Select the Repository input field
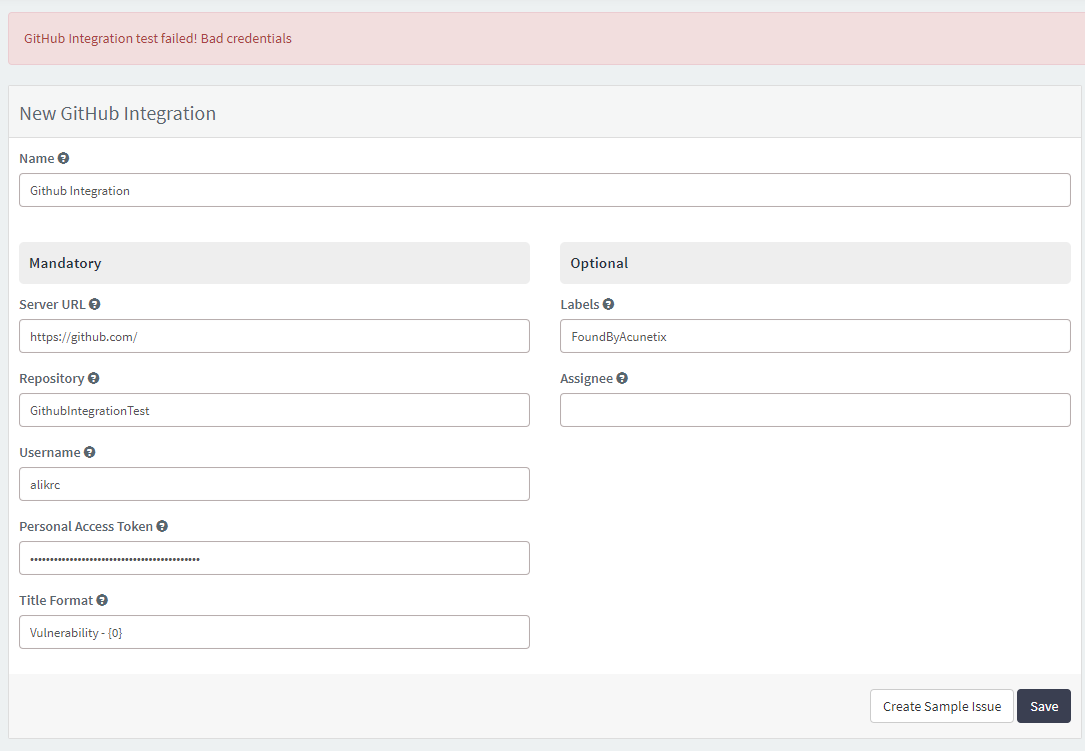 point(274,410)
